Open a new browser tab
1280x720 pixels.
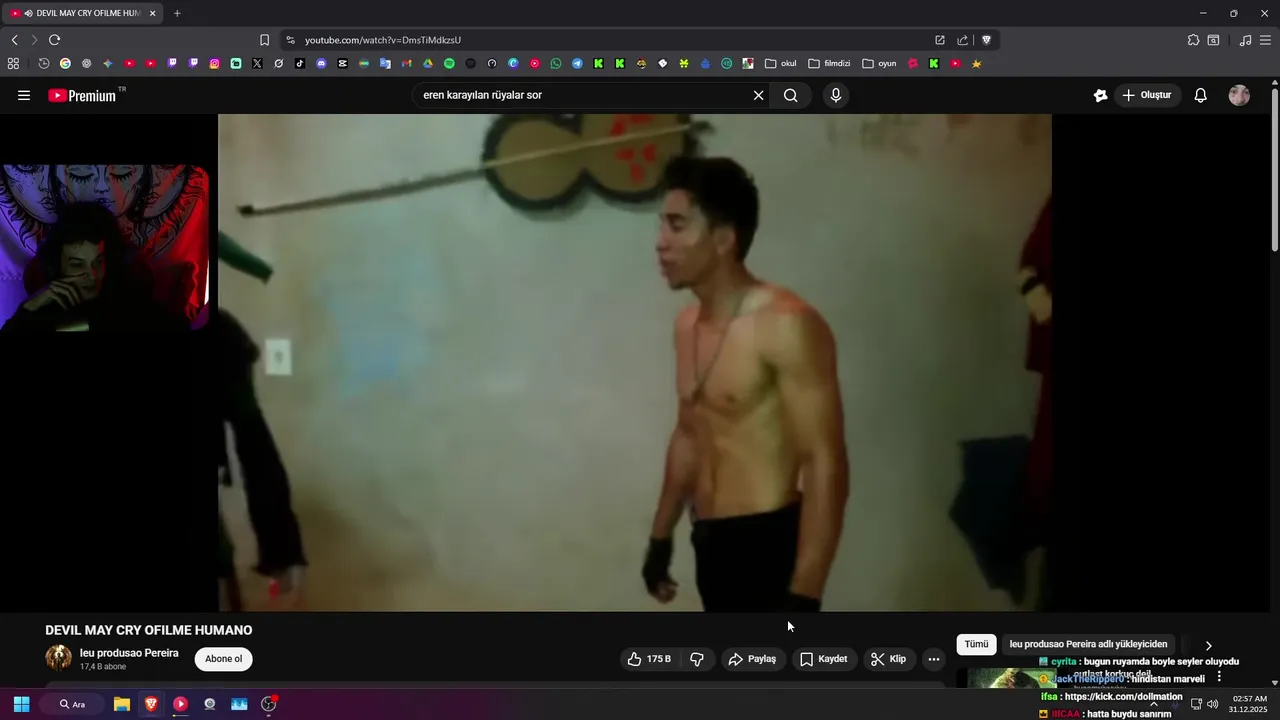click(177, 13)
